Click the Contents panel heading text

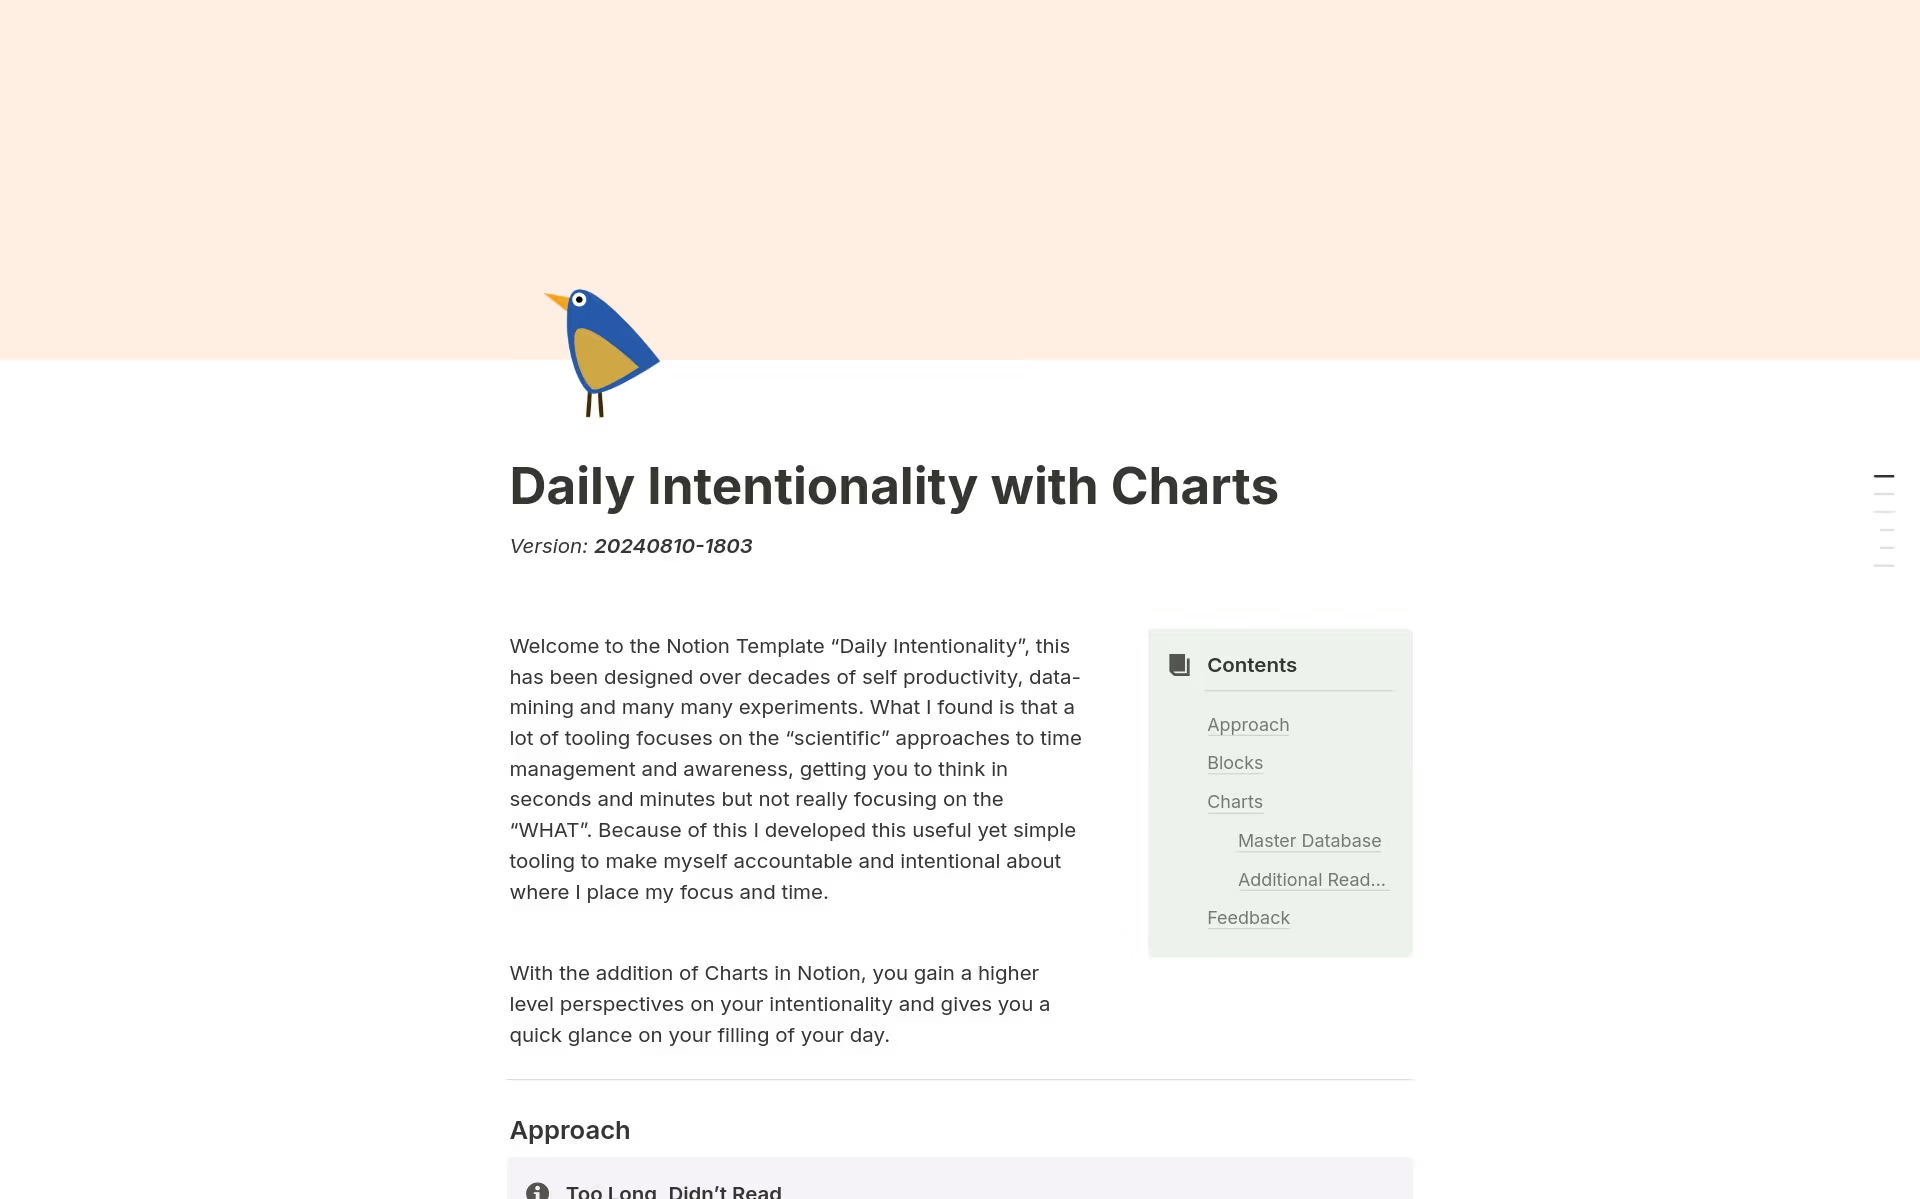pos(1251,665)
